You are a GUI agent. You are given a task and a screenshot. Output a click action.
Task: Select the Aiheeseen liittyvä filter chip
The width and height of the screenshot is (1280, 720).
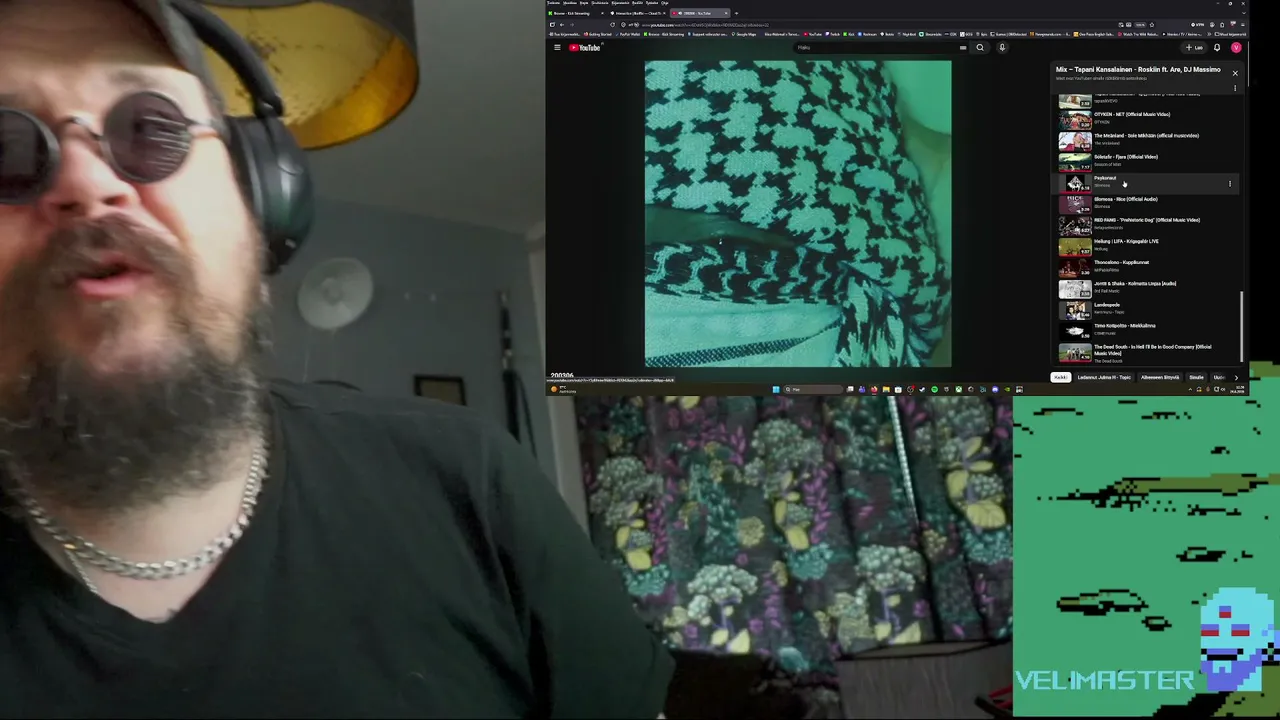point(1160,377)
